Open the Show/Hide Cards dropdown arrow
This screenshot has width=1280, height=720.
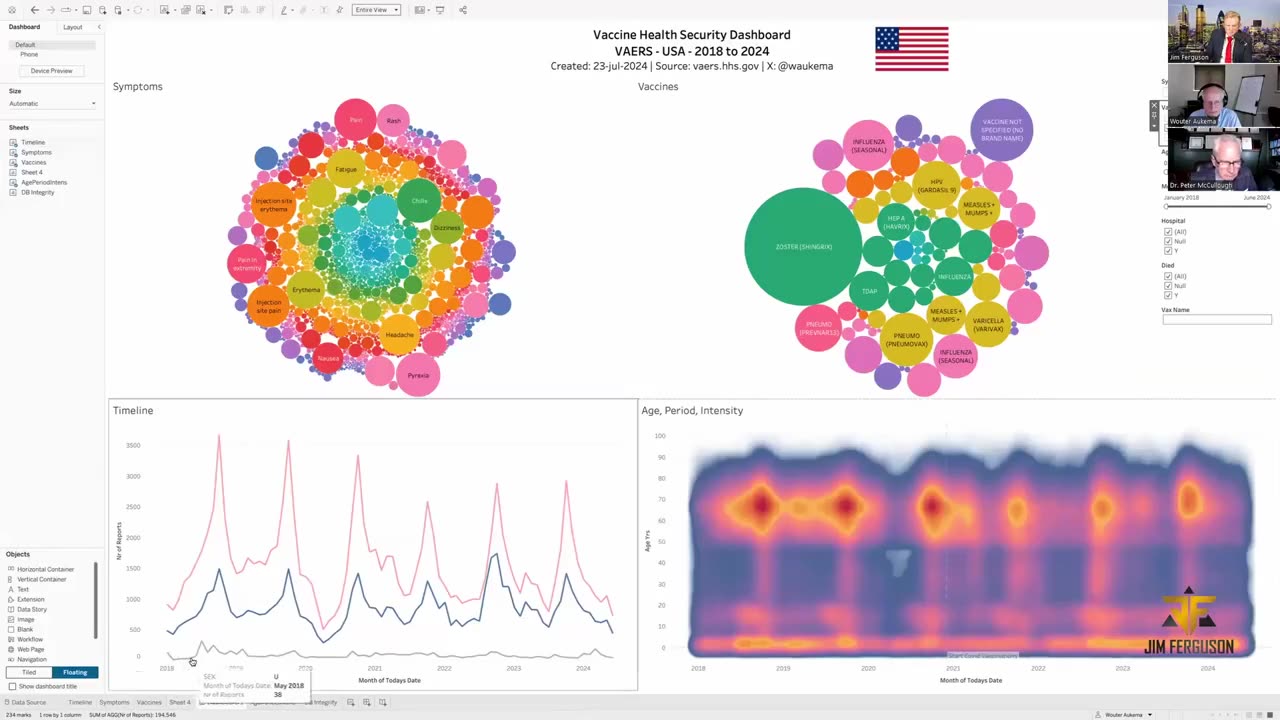[x=430, y=11]
